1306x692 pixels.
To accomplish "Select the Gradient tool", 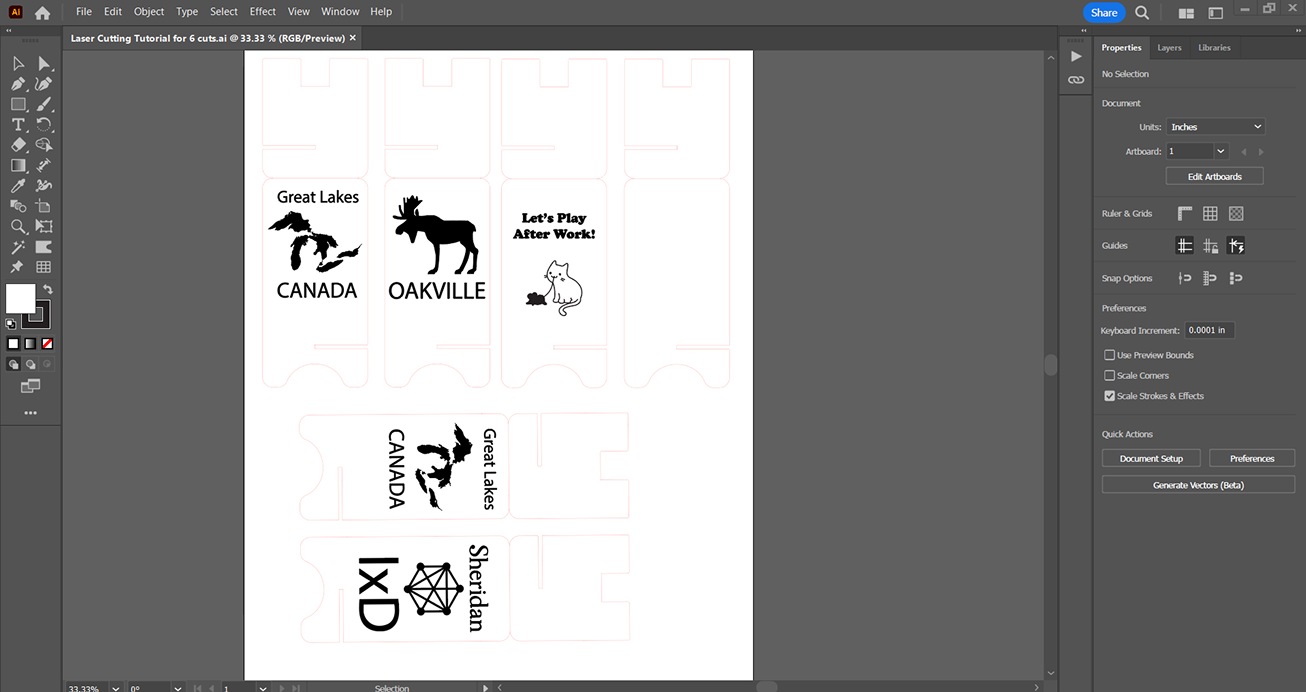I will 18,165.
